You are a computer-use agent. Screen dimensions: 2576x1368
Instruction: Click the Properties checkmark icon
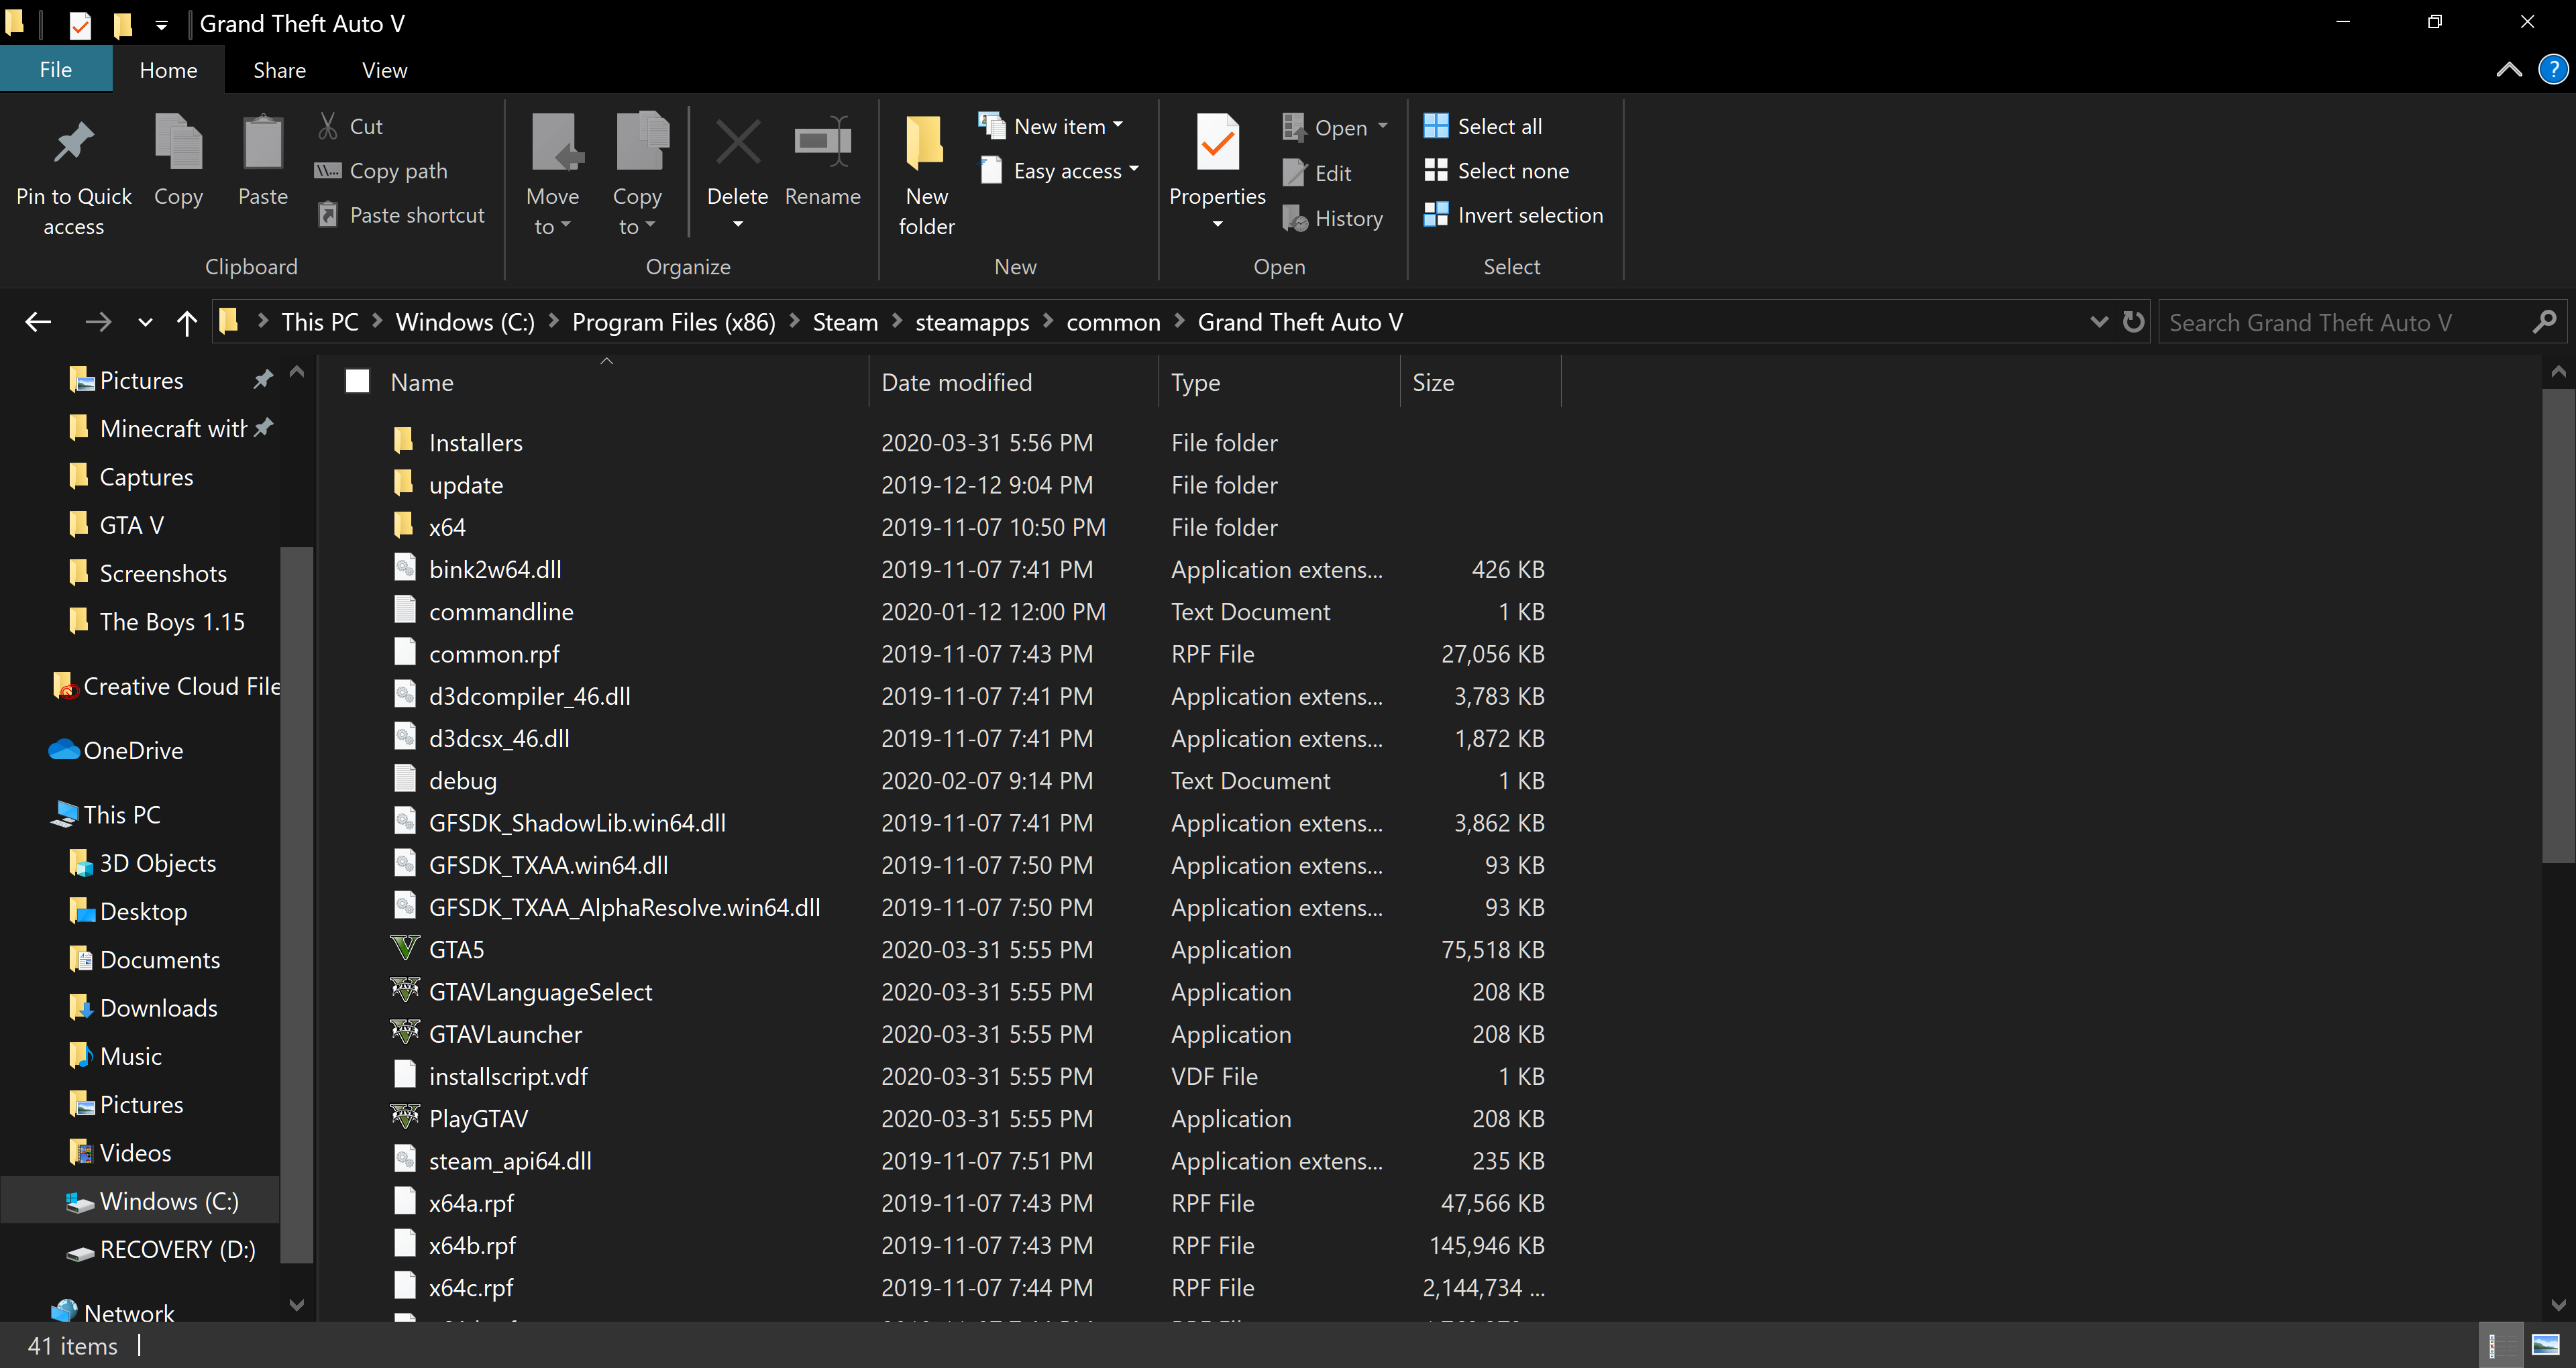(x=1217, y=142)
